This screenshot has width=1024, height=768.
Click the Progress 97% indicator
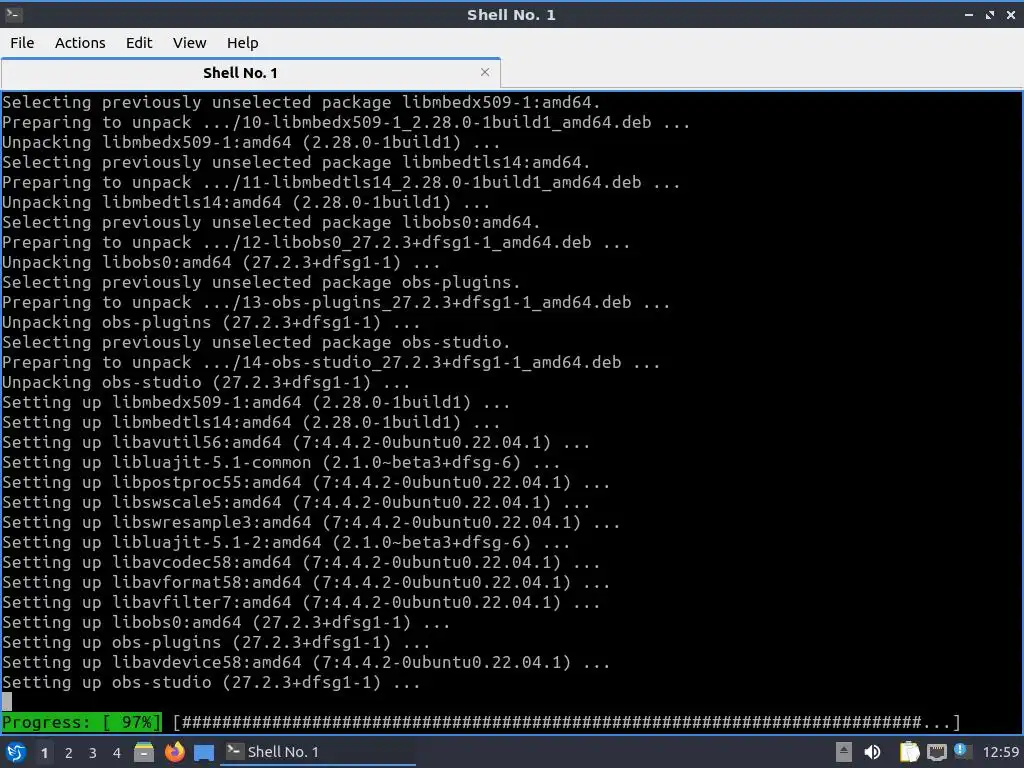81,722
